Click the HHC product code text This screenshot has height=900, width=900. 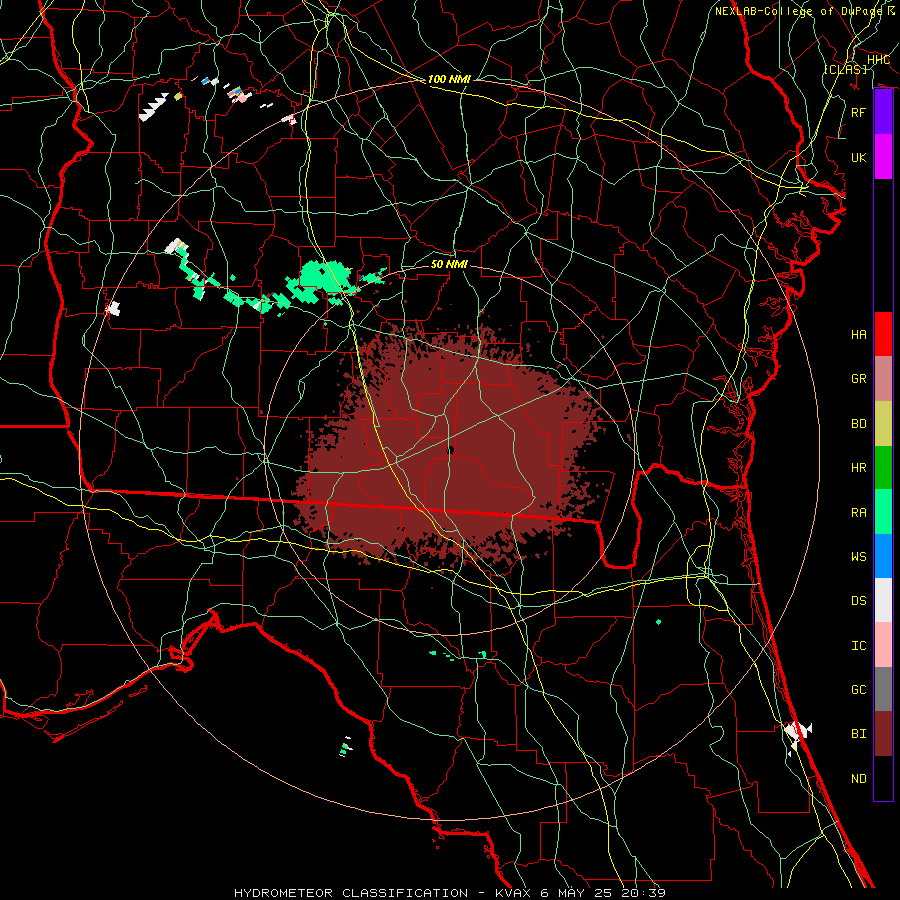click(878, 60)
